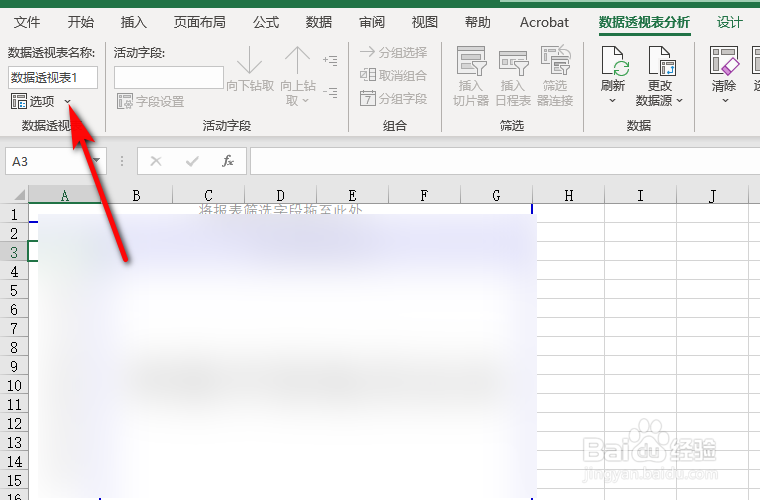760x500 pixels.
Task: Open the 审阅 ribbon tab
Action: [371, 22]
